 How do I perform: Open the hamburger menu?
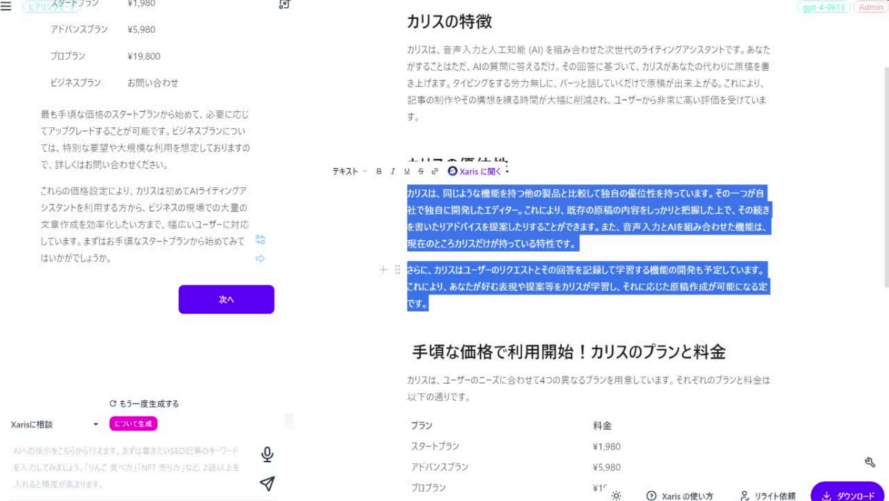[6, 6]
